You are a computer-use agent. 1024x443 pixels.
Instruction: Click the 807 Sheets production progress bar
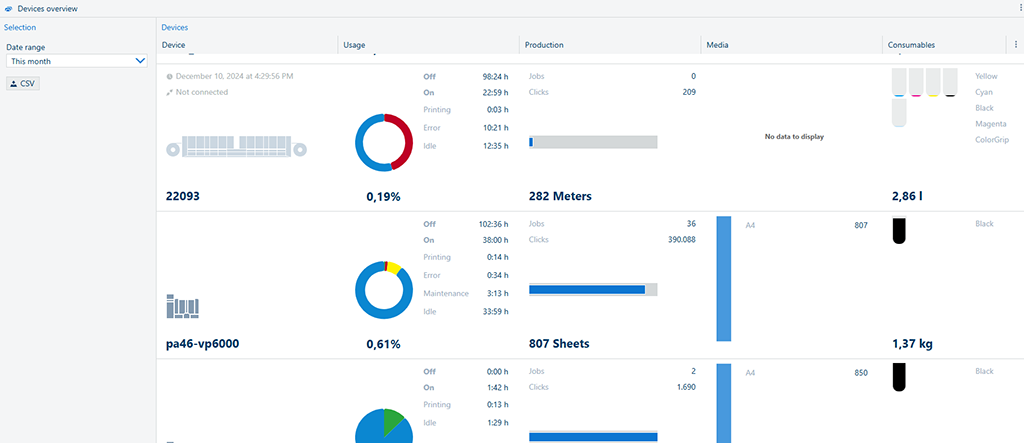(x=592, y=289)
